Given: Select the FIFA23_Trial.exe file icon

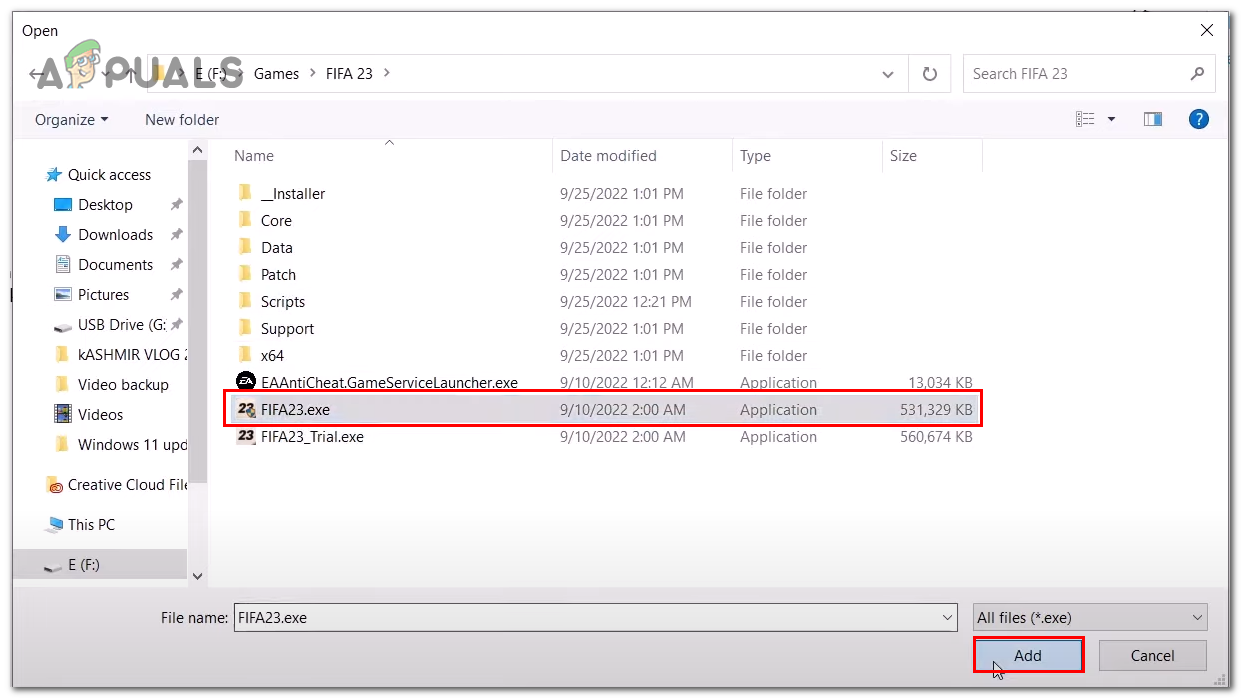Looking at the screenshot, I should click(x=246, y=437).
